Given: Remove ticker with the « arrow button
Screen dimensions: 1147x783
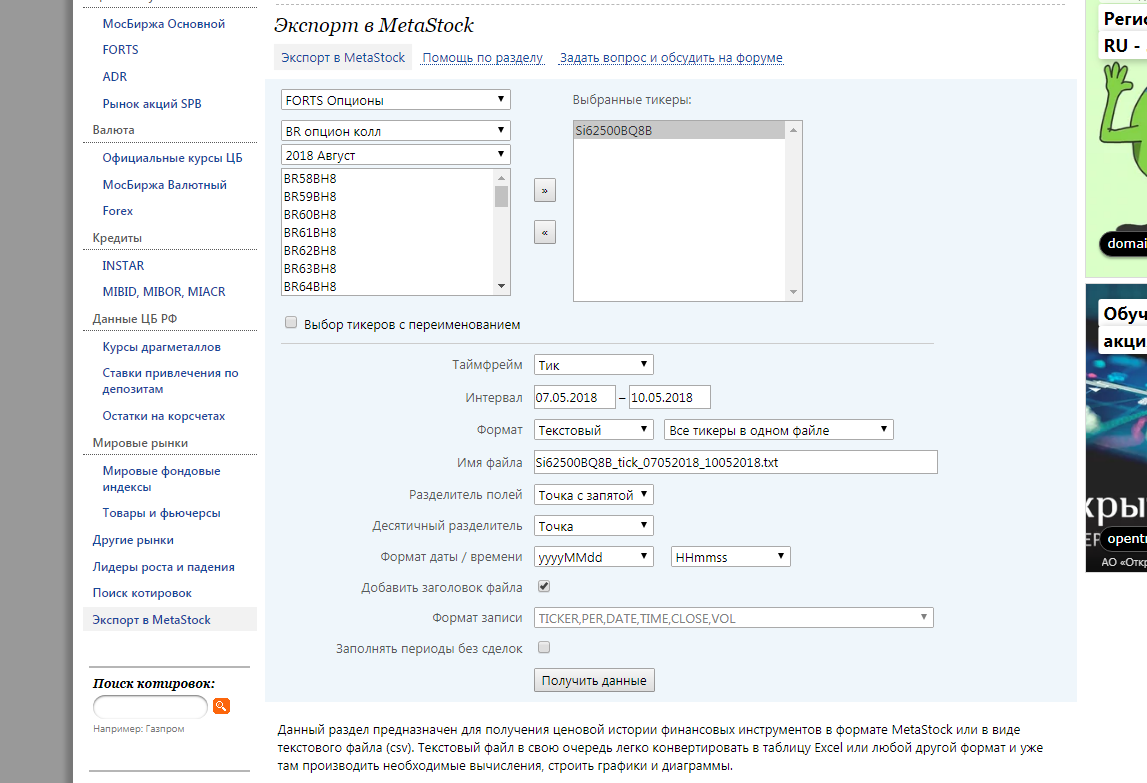Looking at the screenshot, I should pyautogui.click(x=544, y=233).
